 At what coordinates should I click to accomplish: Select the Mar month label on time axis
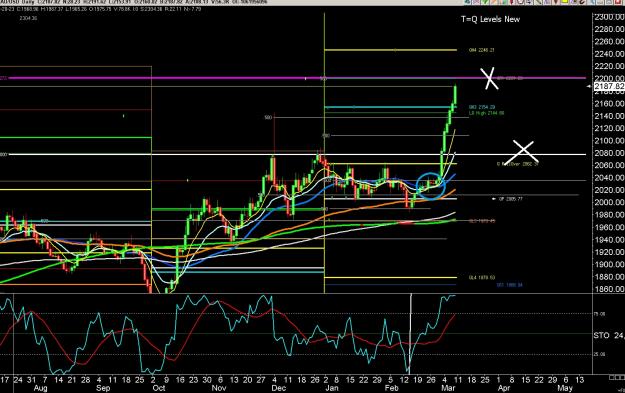[x=449, y=388]
